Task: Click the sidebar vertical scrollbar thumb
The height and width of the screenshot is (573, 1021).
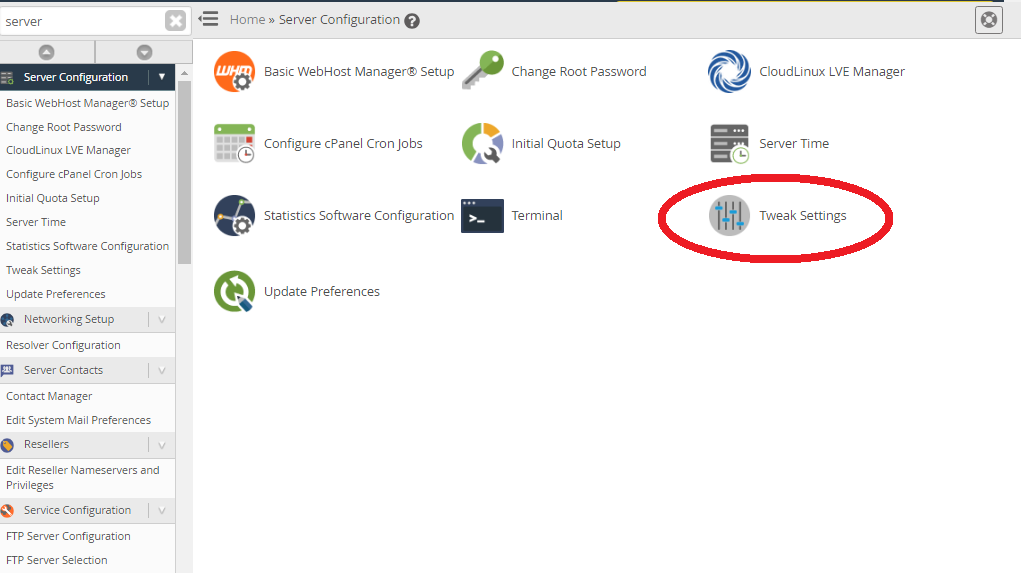Action: tap(184, 173)
